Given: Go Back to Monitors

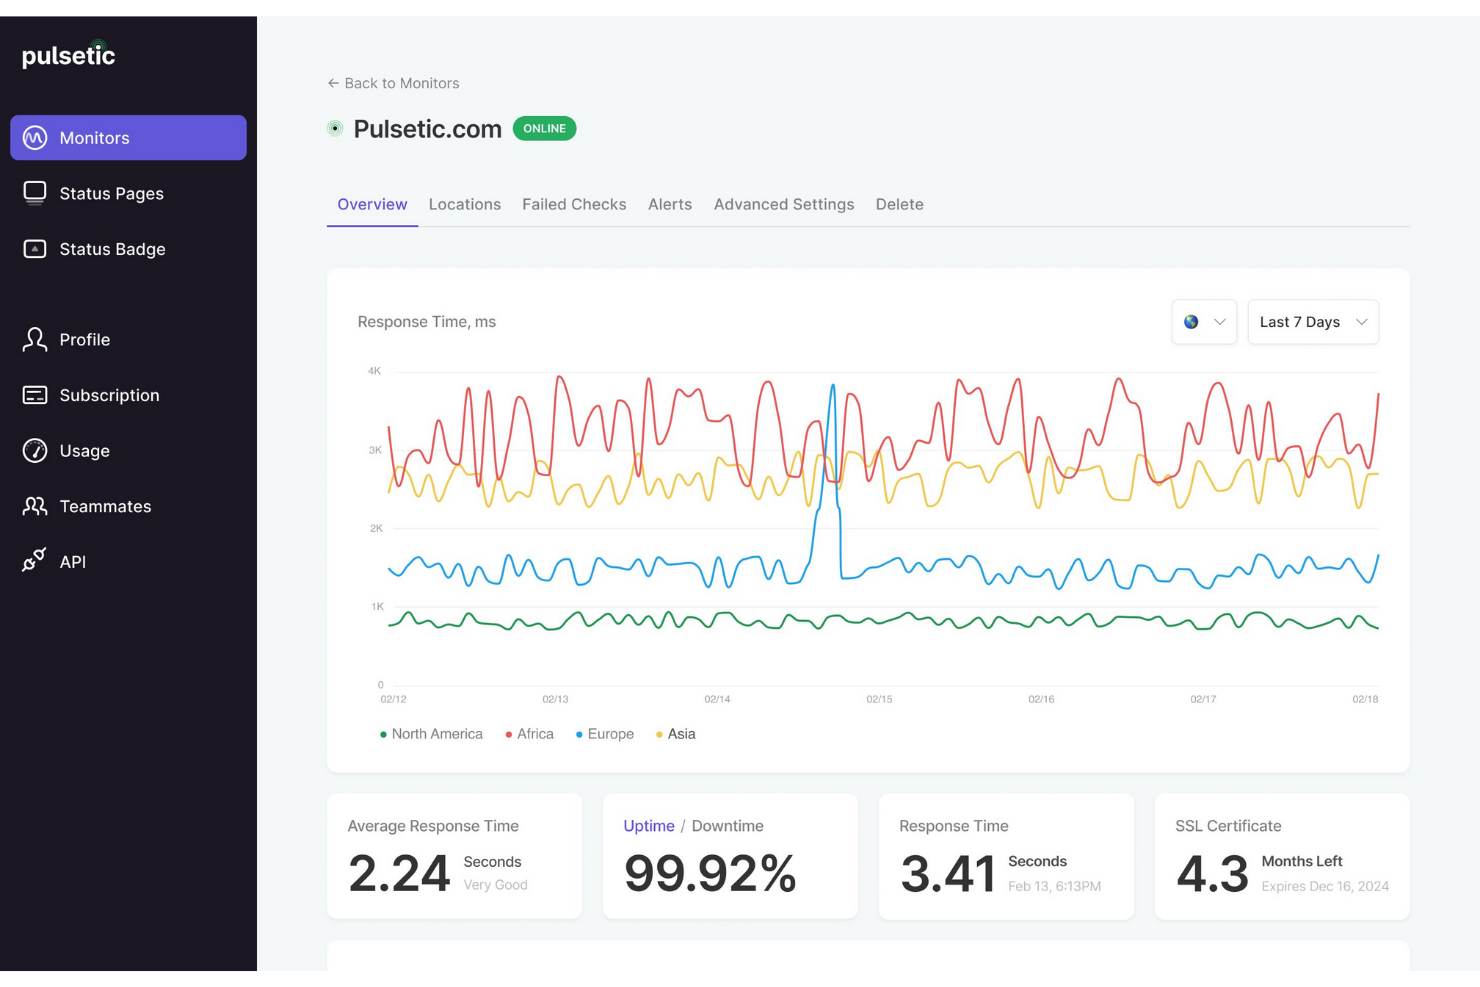Looking at the screenshot, I should click(x=393, y=83).
